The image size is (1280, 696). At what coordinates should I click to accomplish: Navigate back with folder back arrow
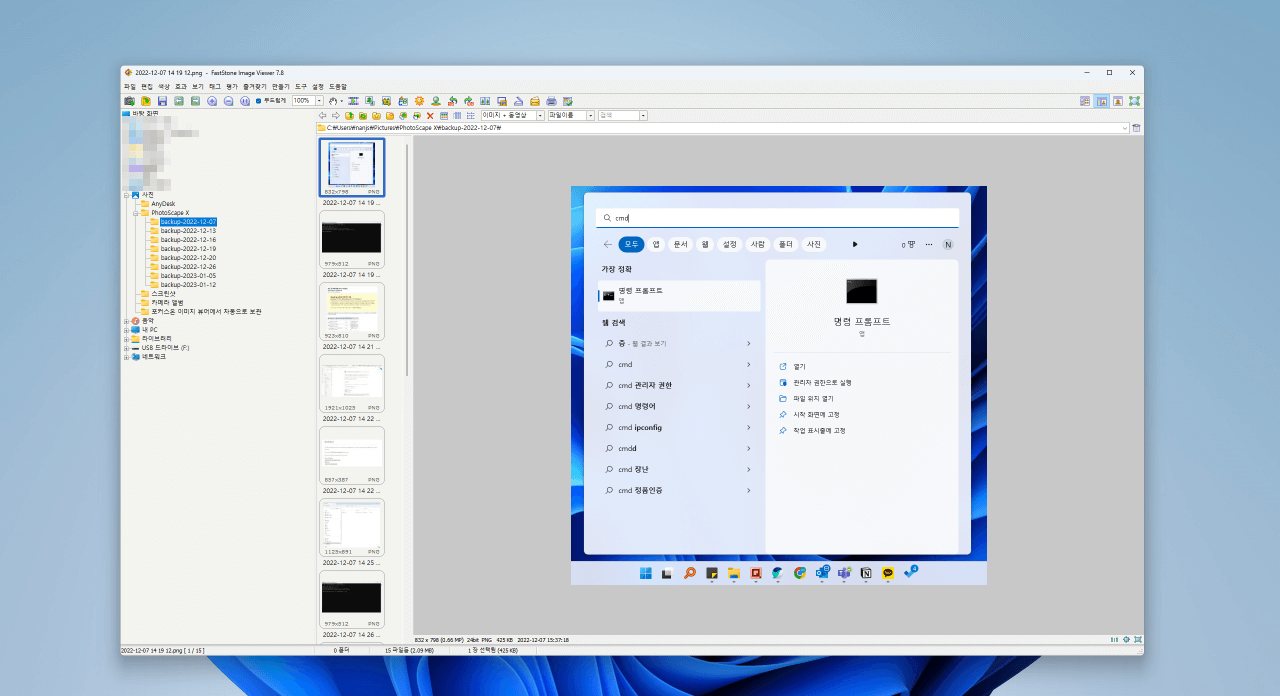tap(322, 115)
